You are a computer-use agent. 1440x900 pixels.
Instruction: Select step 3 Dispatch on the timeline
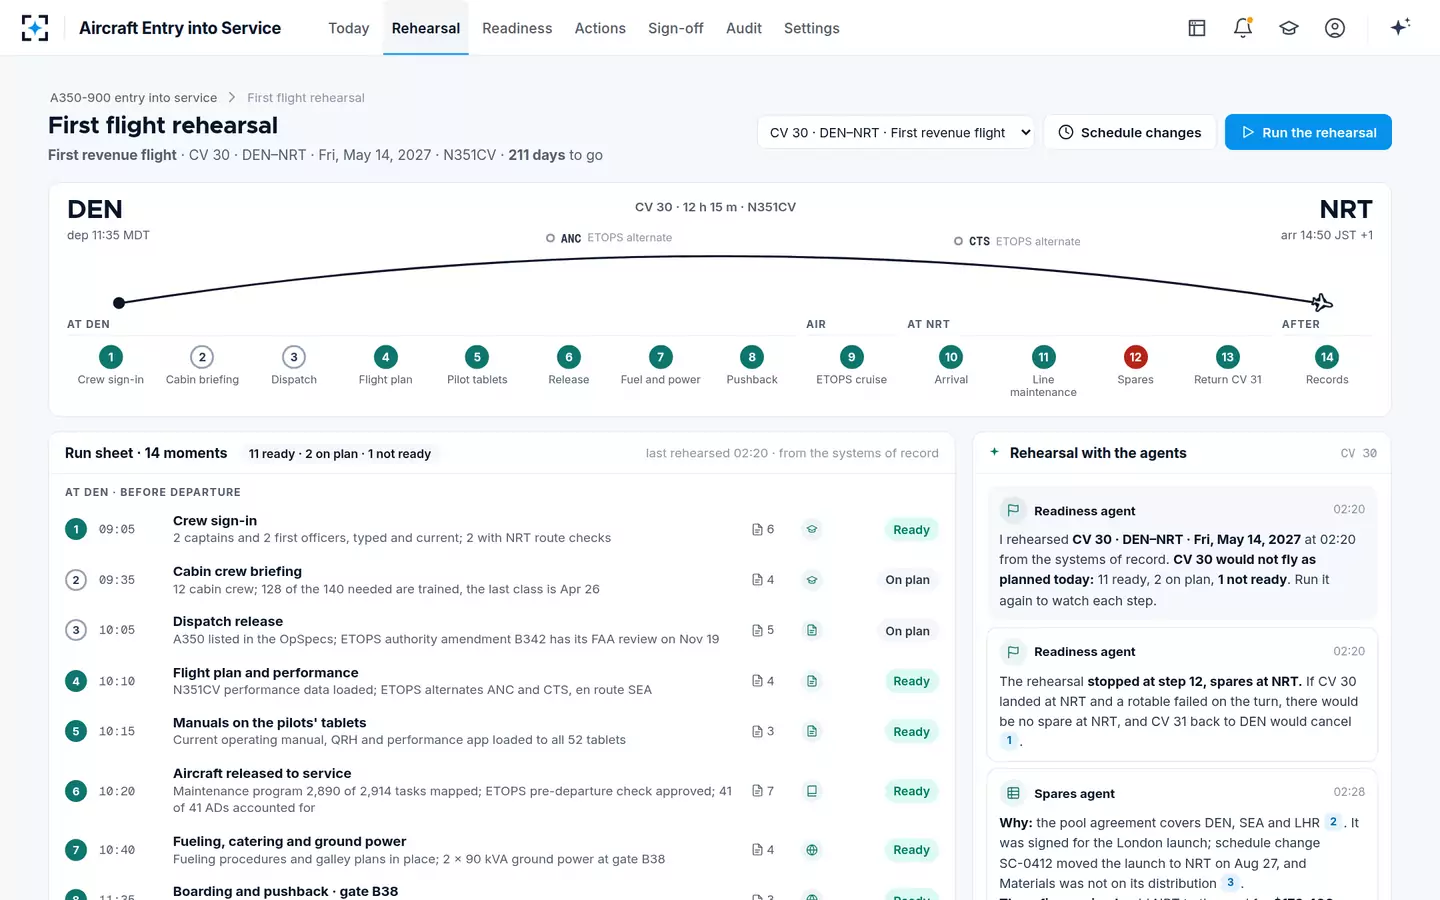click(x=294, y=366)
